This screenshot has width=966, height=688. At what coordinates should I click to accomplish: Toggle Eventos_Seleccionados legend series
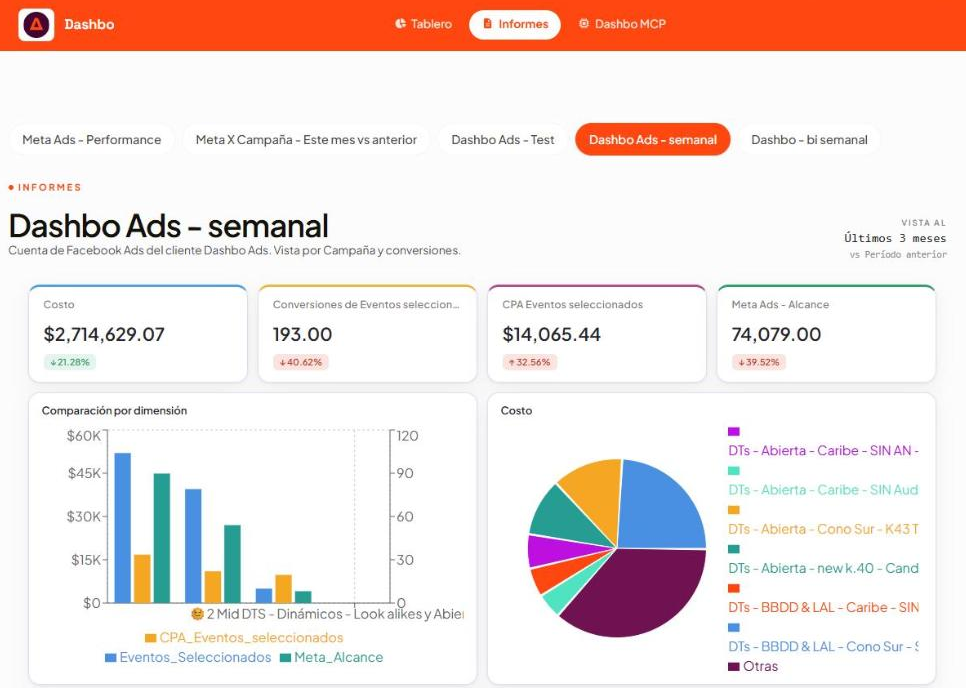(189, 657)
